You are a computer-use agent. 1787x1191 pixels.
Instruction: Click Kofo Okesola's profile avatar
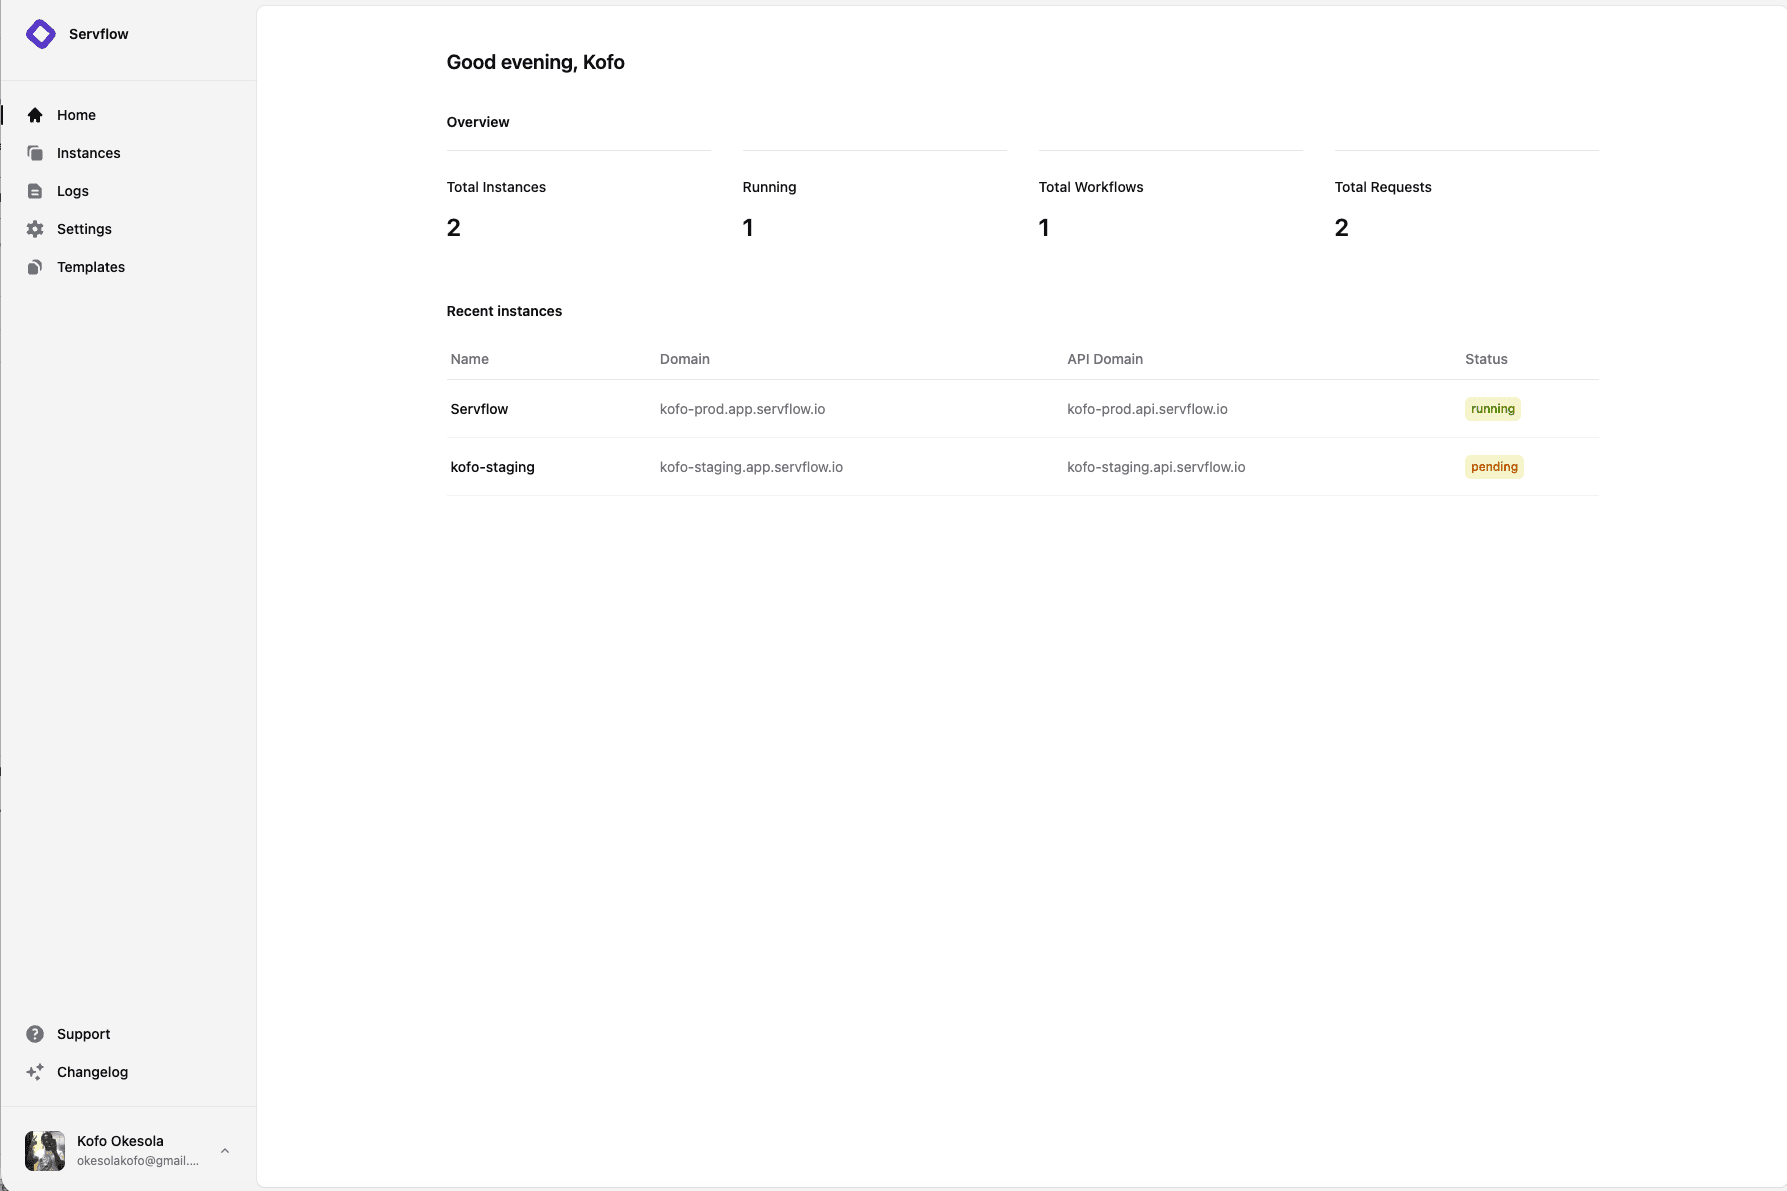(x=44, y=1150)
